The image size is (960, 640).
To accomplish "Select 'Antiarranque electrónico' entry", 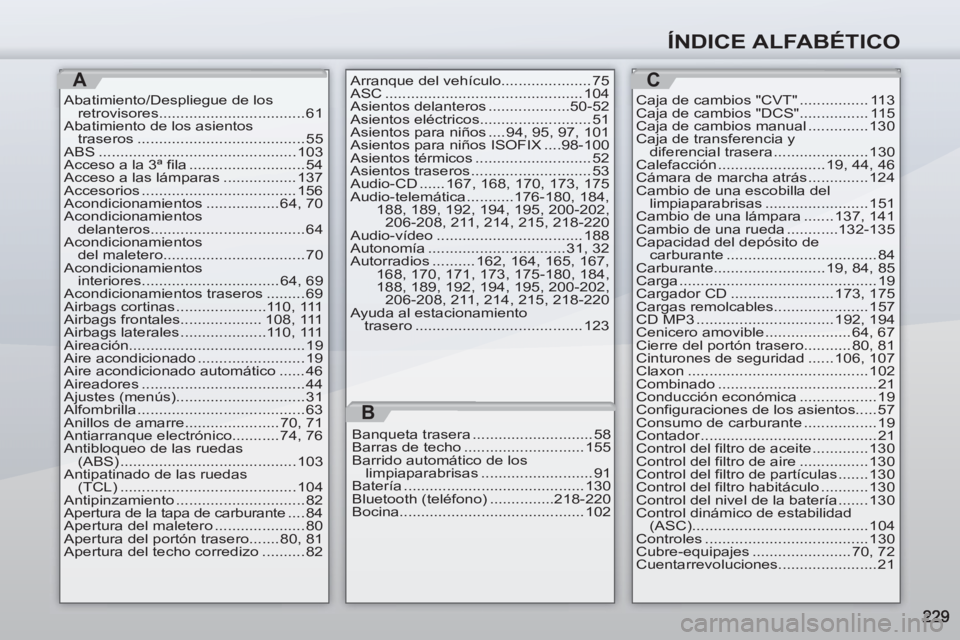I will coord(193,435).
